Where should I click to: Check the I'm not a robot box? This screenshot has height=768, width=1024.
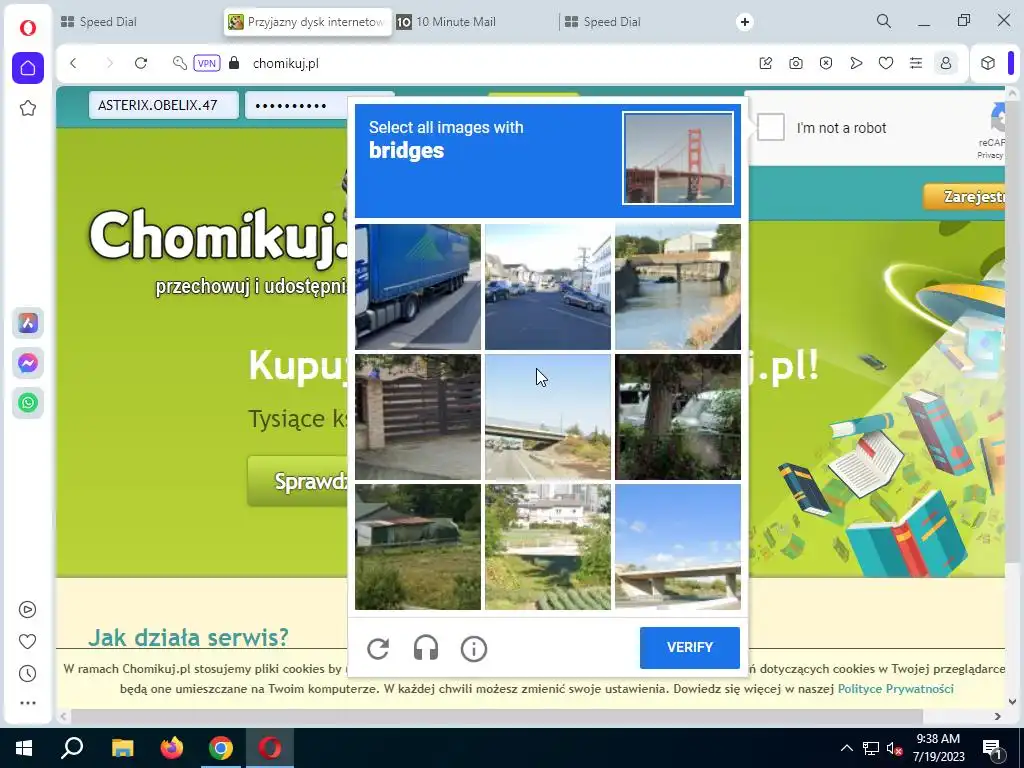point(771,127)
